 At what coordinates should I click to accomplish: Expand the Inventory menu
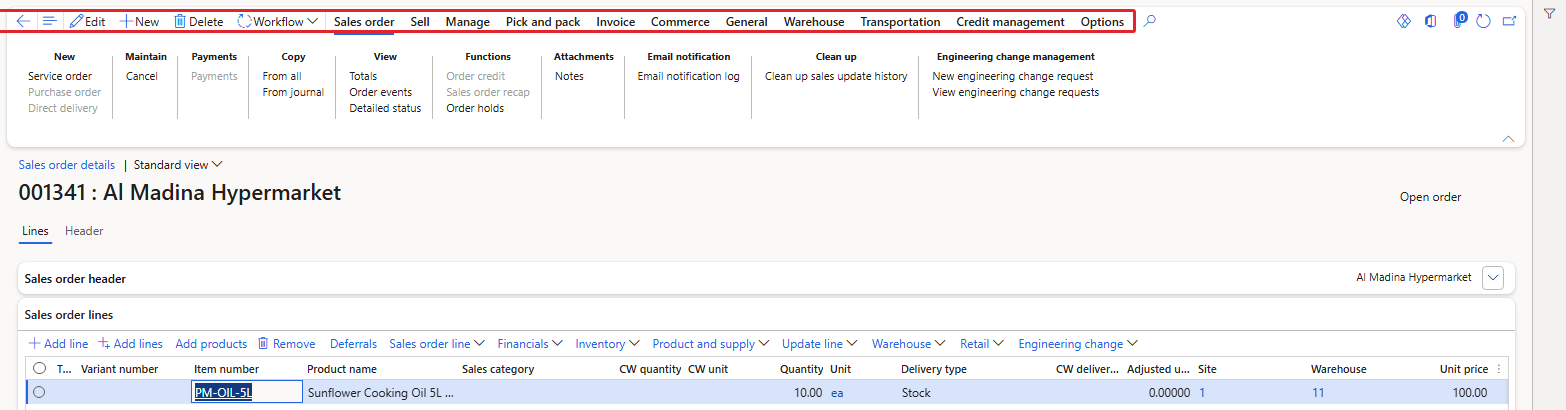coord(608,344)
